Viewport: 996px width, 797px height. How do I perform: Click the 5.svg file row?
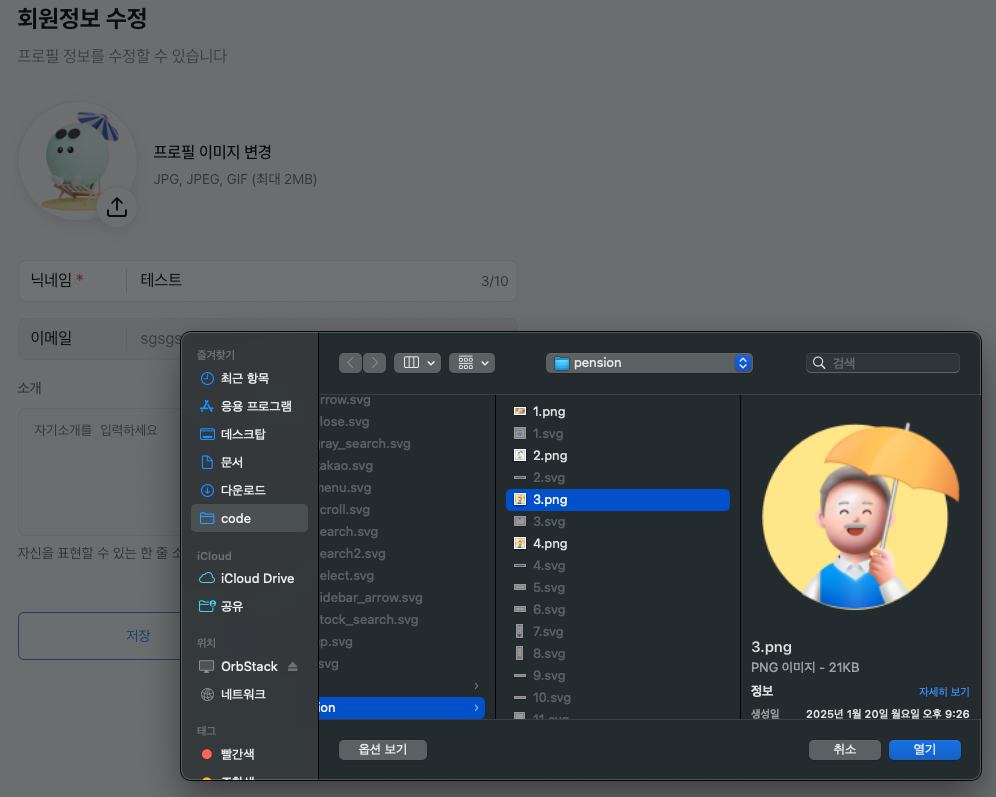click(617, 587)
